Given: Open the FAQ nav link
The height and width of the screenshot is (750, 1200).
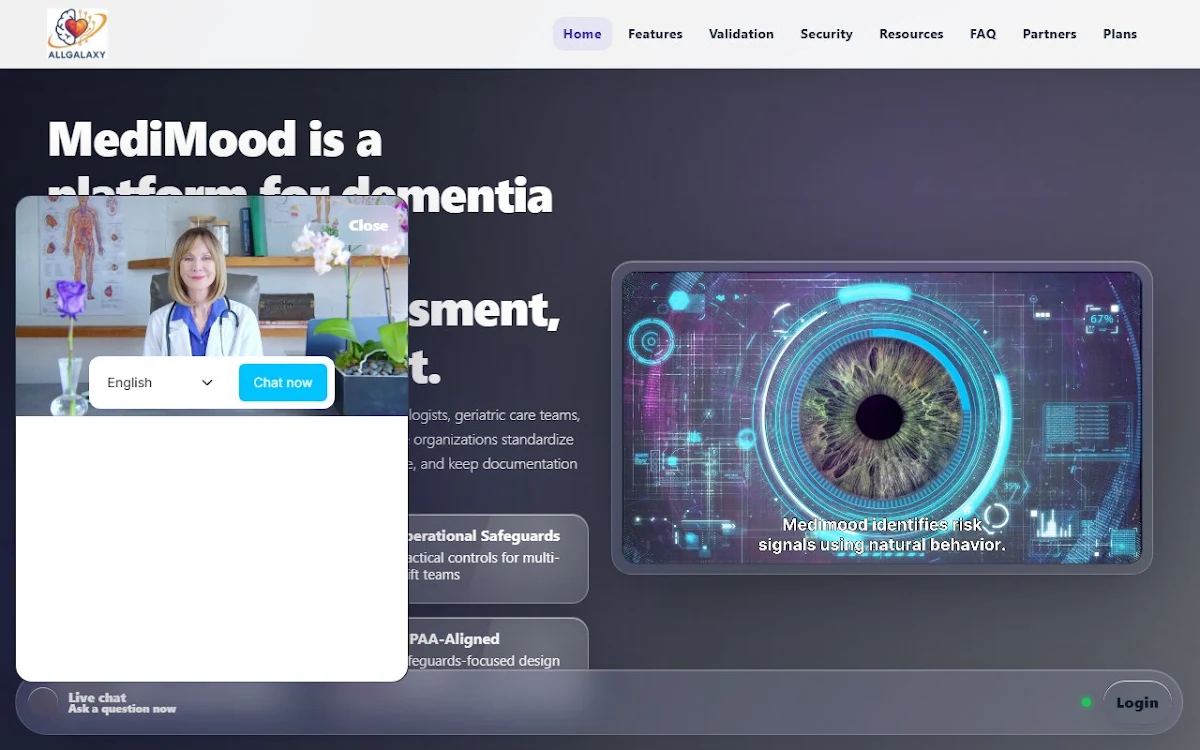Looking at the screenshot, I should click(x=983, y=34).
